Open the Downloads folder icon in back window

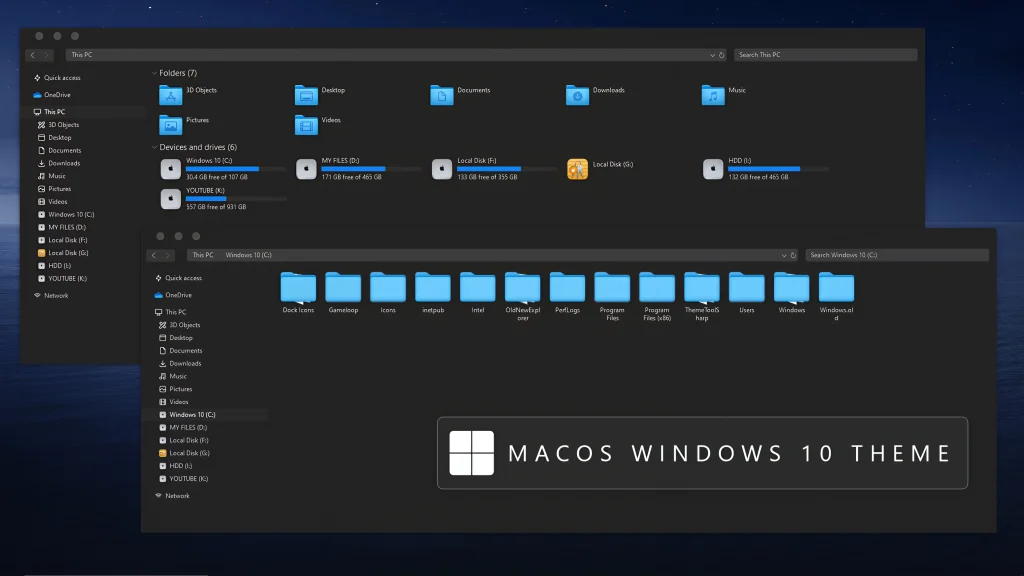(x=577, y=95)
